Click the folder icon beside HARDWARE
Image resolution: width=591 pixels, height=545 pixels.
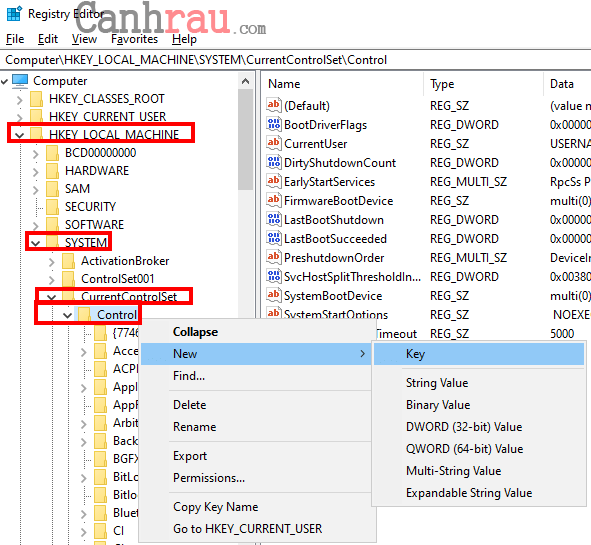(x=52, y=171)
